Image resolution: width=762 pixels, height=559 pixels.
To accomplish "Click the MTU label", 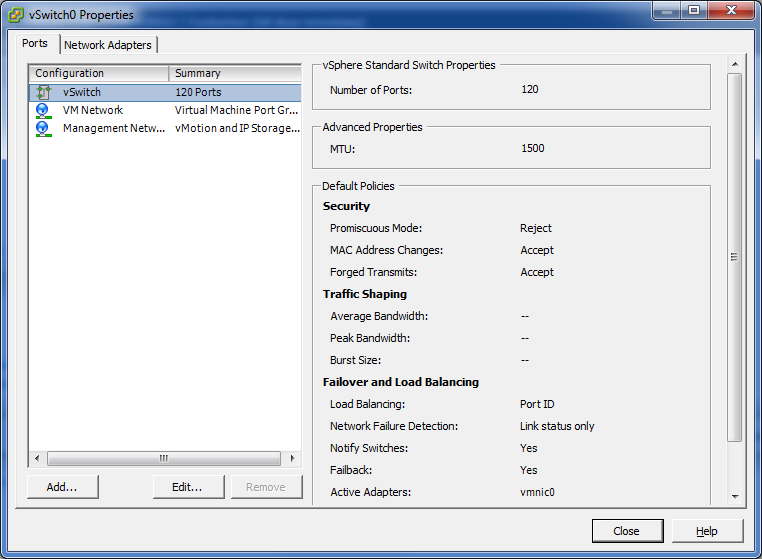I will point(342,149).
